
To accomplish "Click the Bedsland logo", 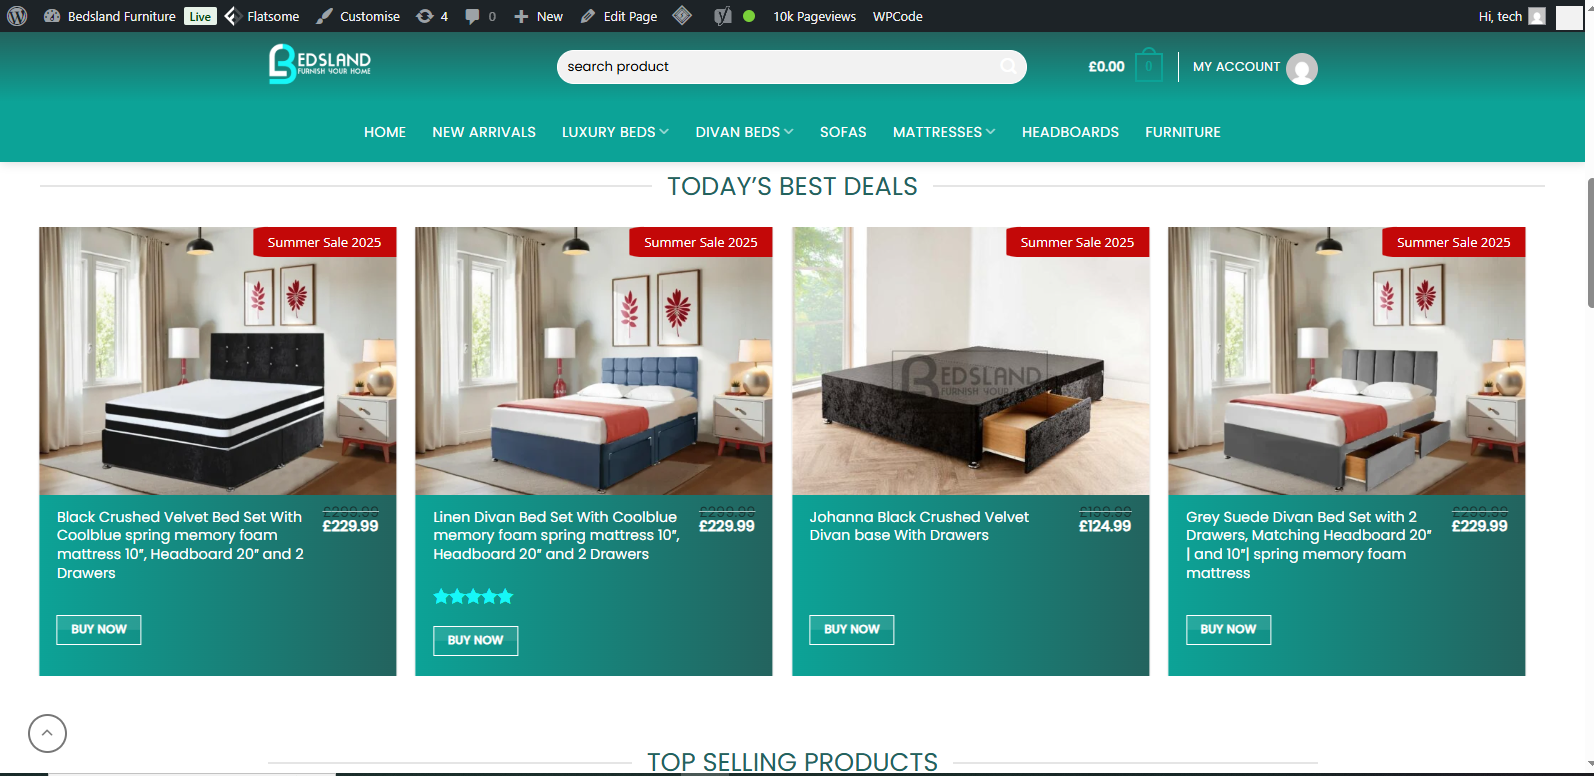I will 320,64.
